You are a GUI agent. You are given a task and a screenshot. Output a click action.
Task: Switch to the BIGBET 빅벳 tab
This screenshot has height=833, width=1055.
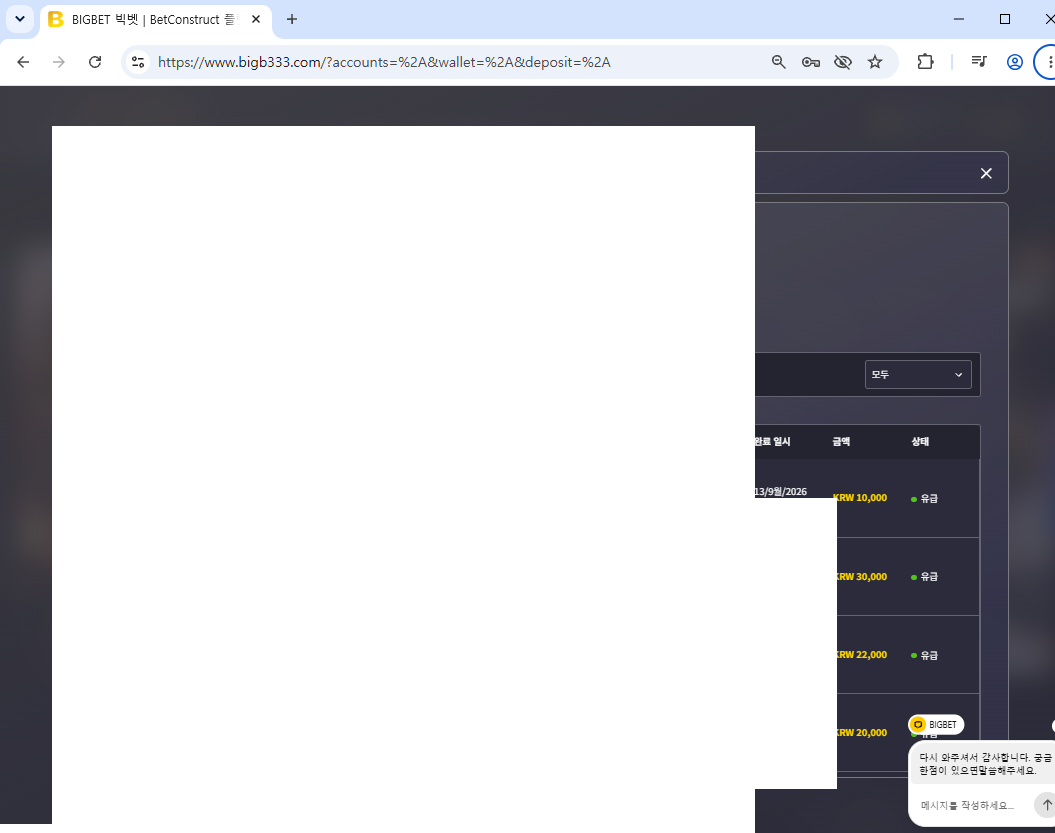tap(145, 20)
